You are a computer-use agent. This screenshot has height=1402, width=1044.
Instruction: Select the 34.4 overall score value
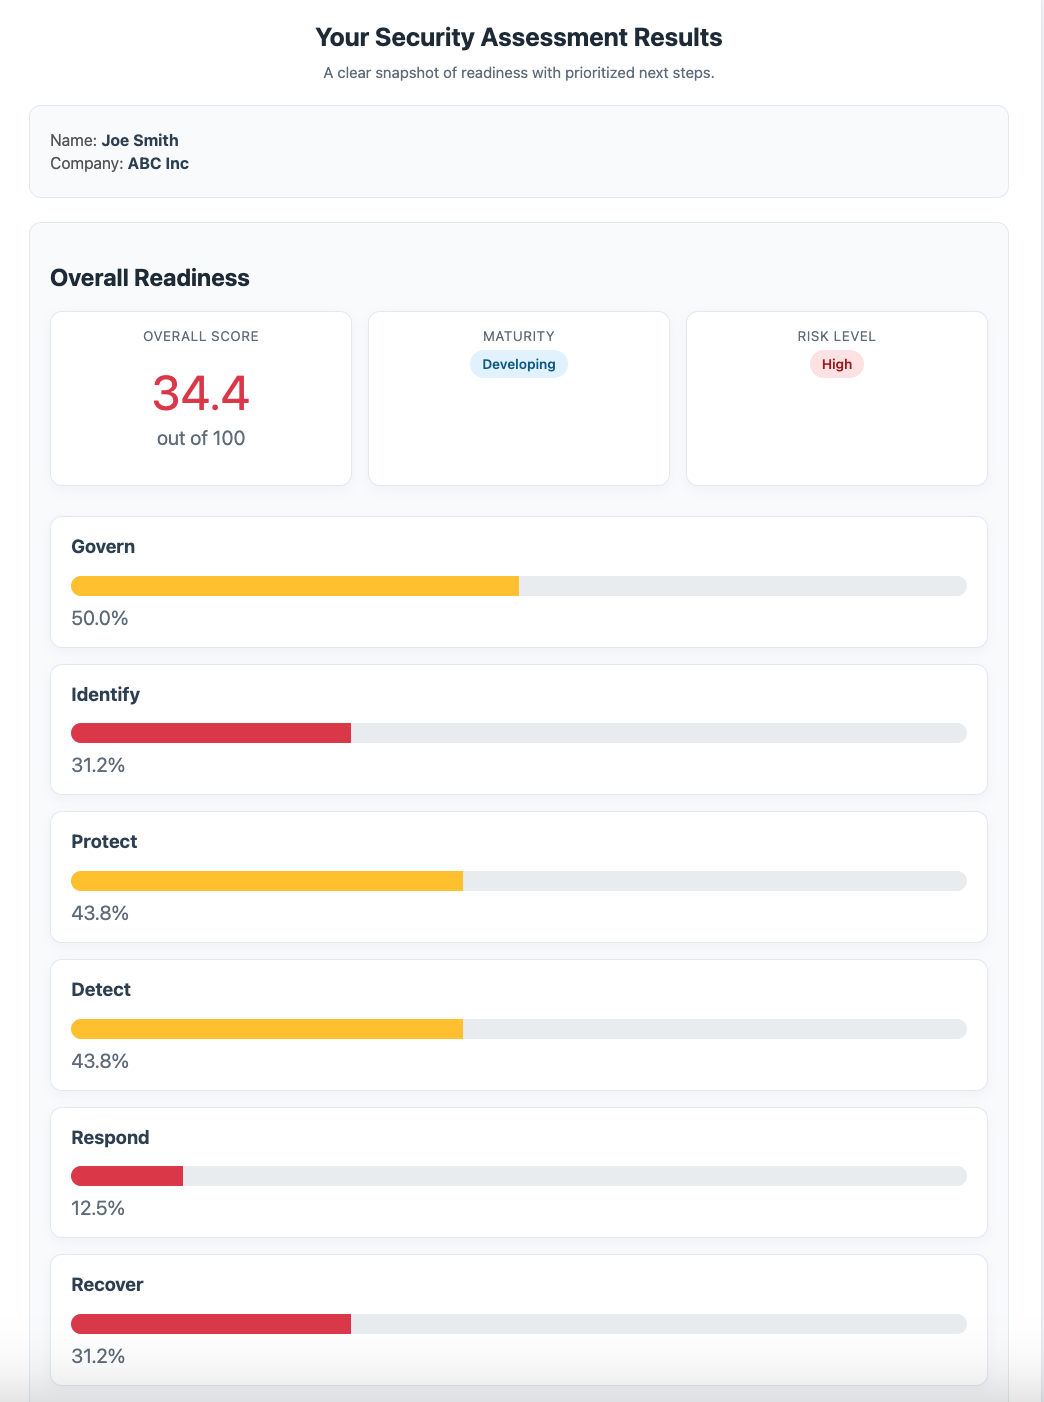tap(201, 393)
